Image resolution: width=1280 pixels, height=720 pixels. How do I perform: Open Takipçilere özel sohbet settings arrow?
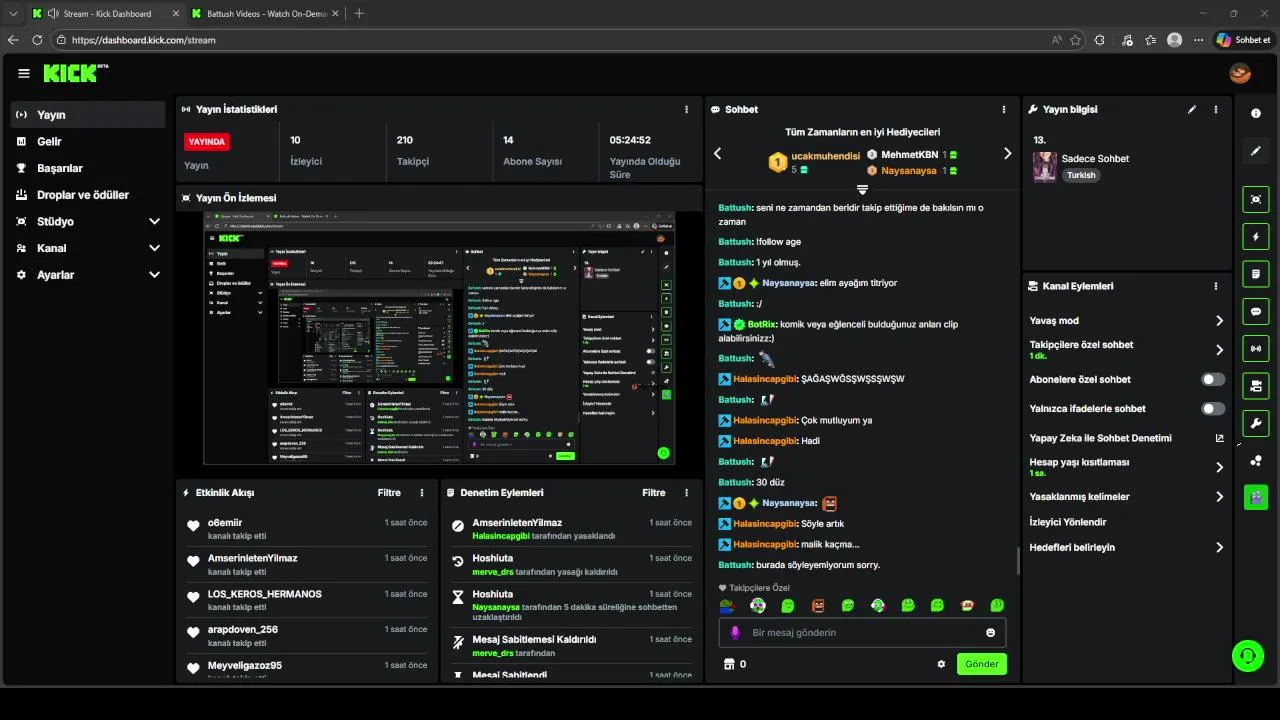point(1219,350)
